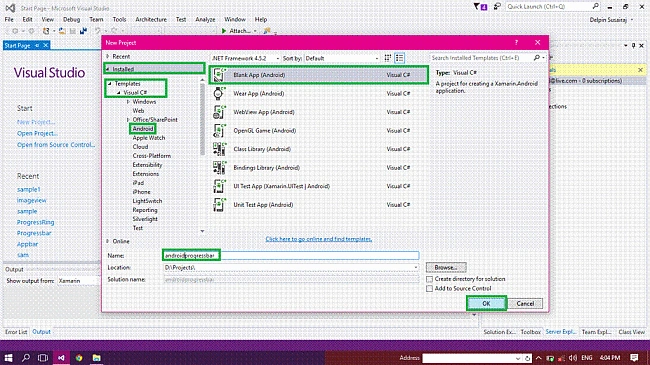This screenshot has height=365, width=650.
Task: Open the Debug menu
Action: pyautogui.click(x=71, y=19)
